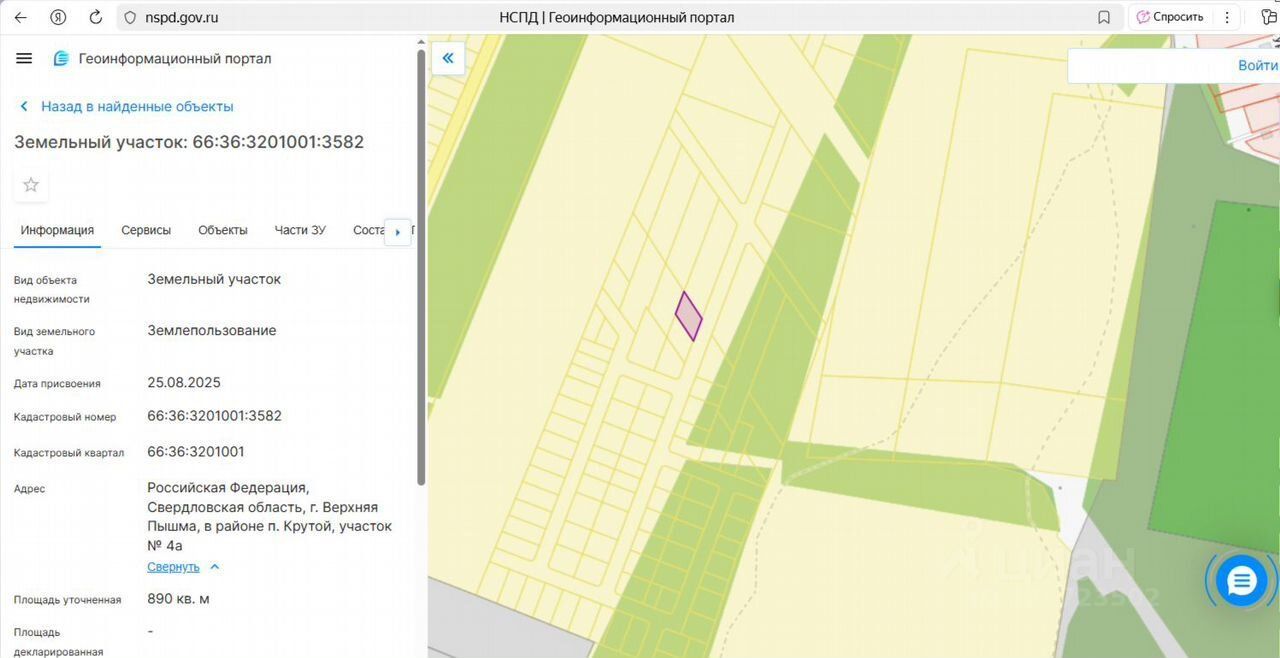Screen dimensions: 1280x658
Task: Open the browser three-dot menu
Action: pyautogui.click(x=1227, y=17)
